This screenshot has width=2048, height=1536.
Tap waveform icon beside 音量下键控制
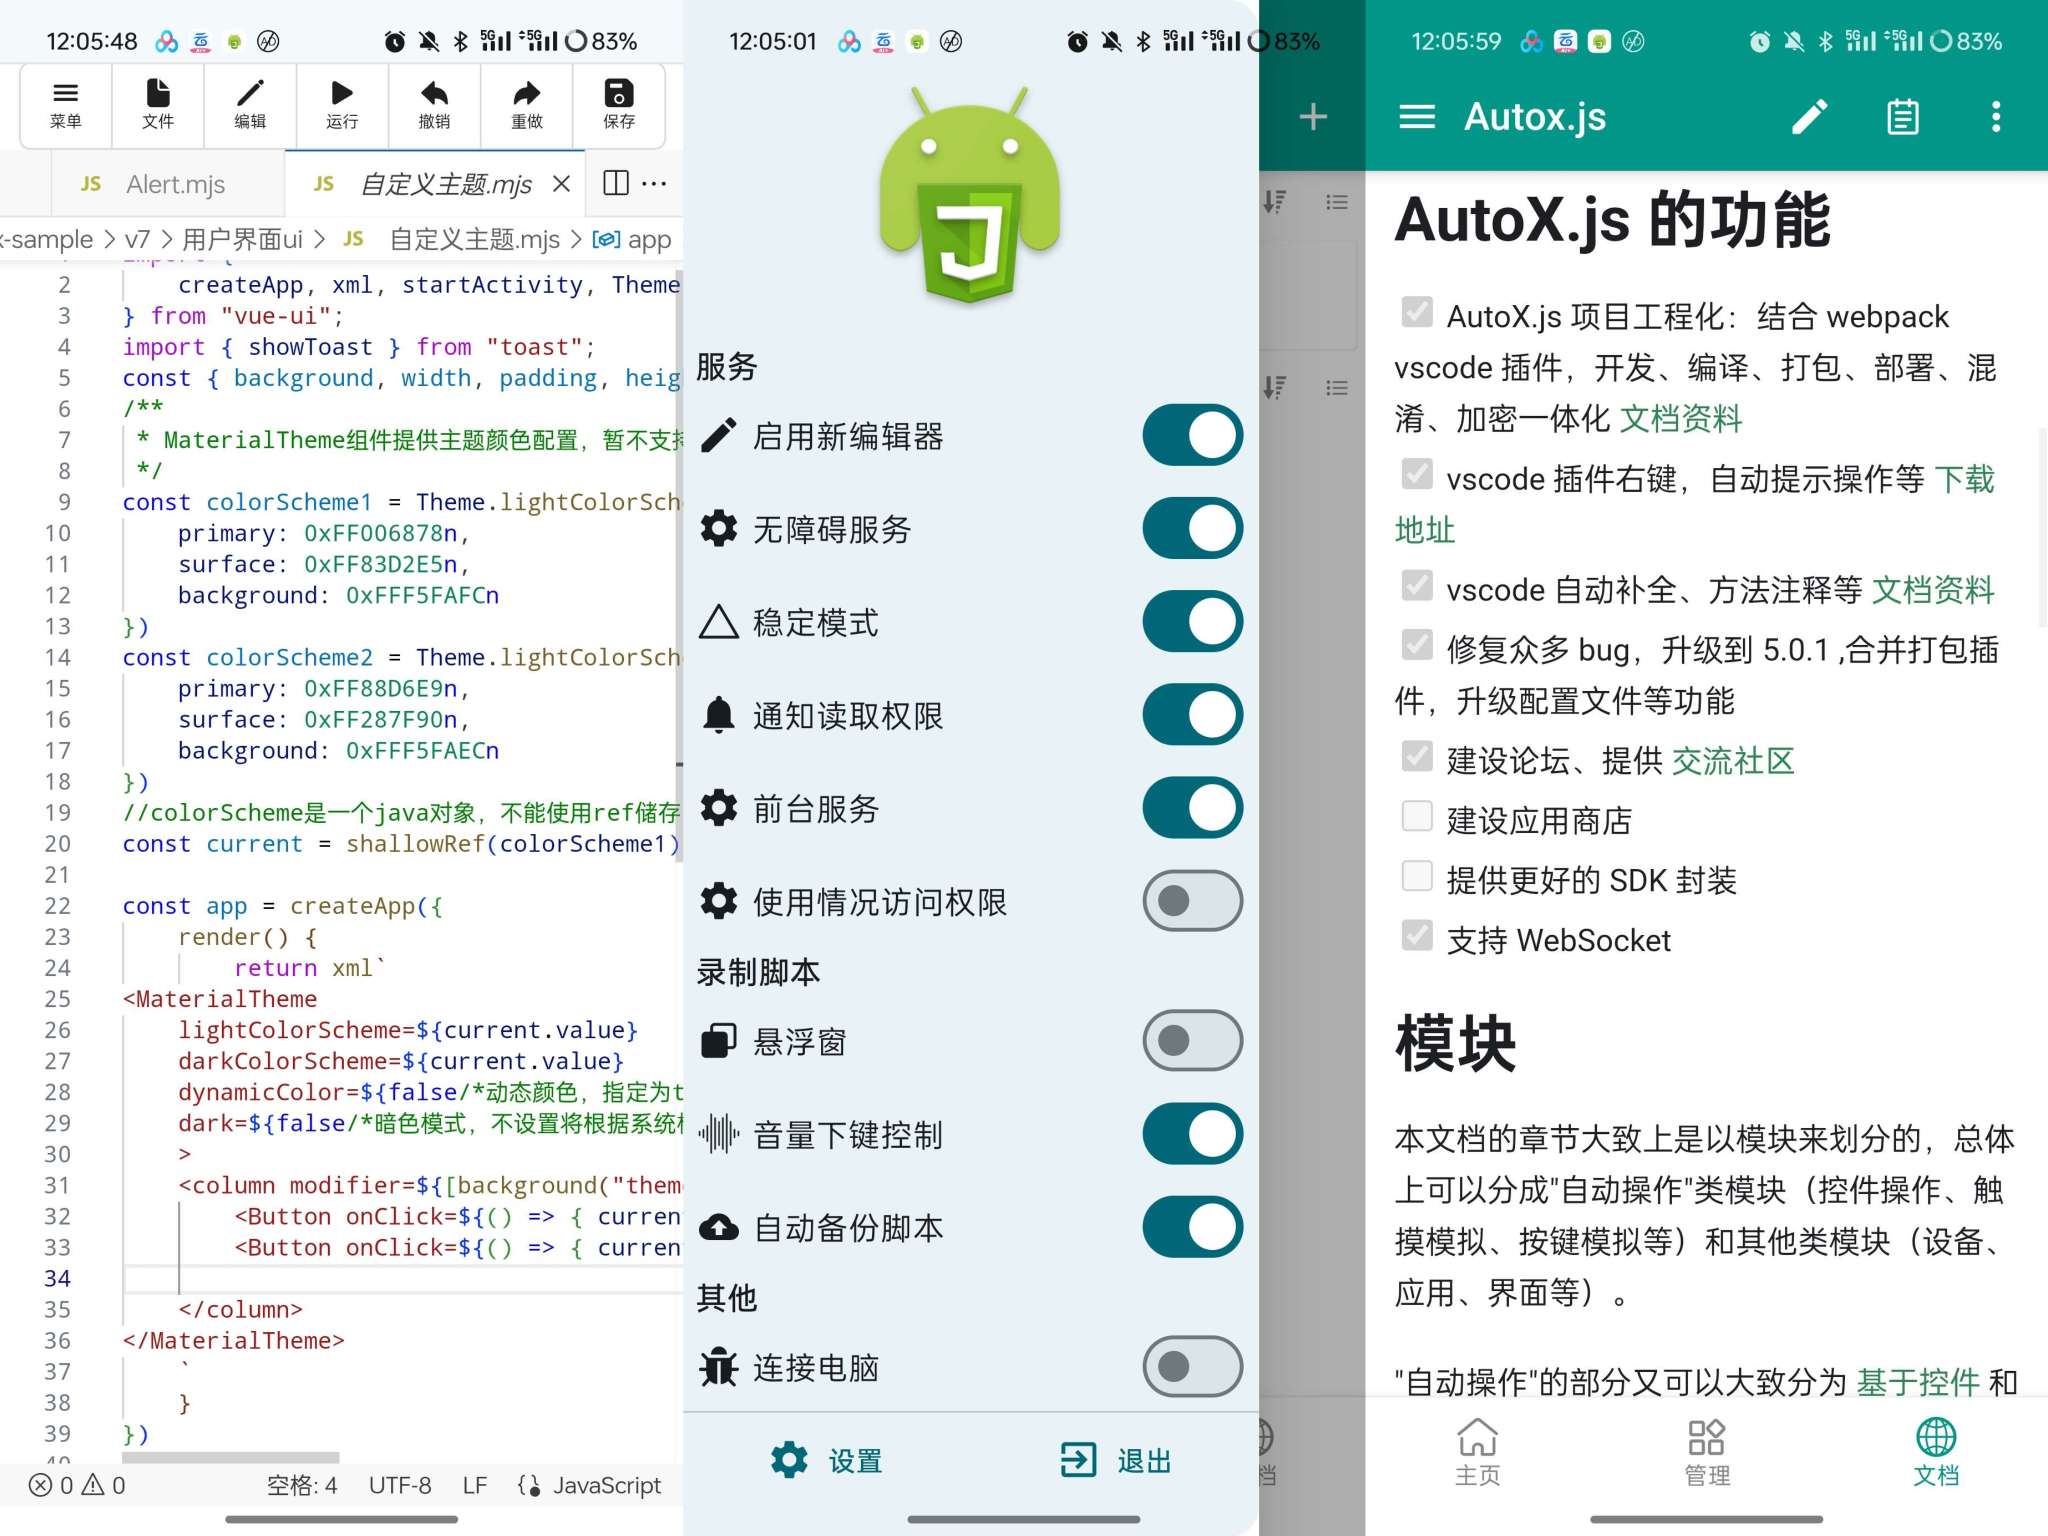[x=719, y=1134]
